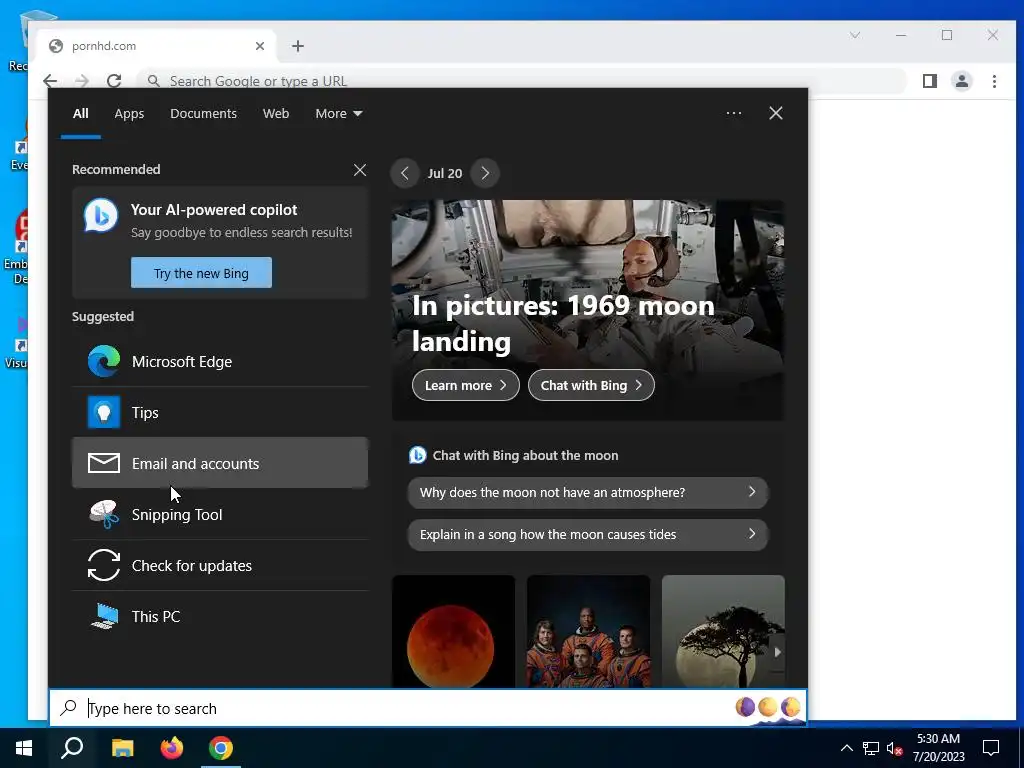Open the Tips app suggestion
The image size is (1024, 768).
pyautogui.click(x=220, y=412)
